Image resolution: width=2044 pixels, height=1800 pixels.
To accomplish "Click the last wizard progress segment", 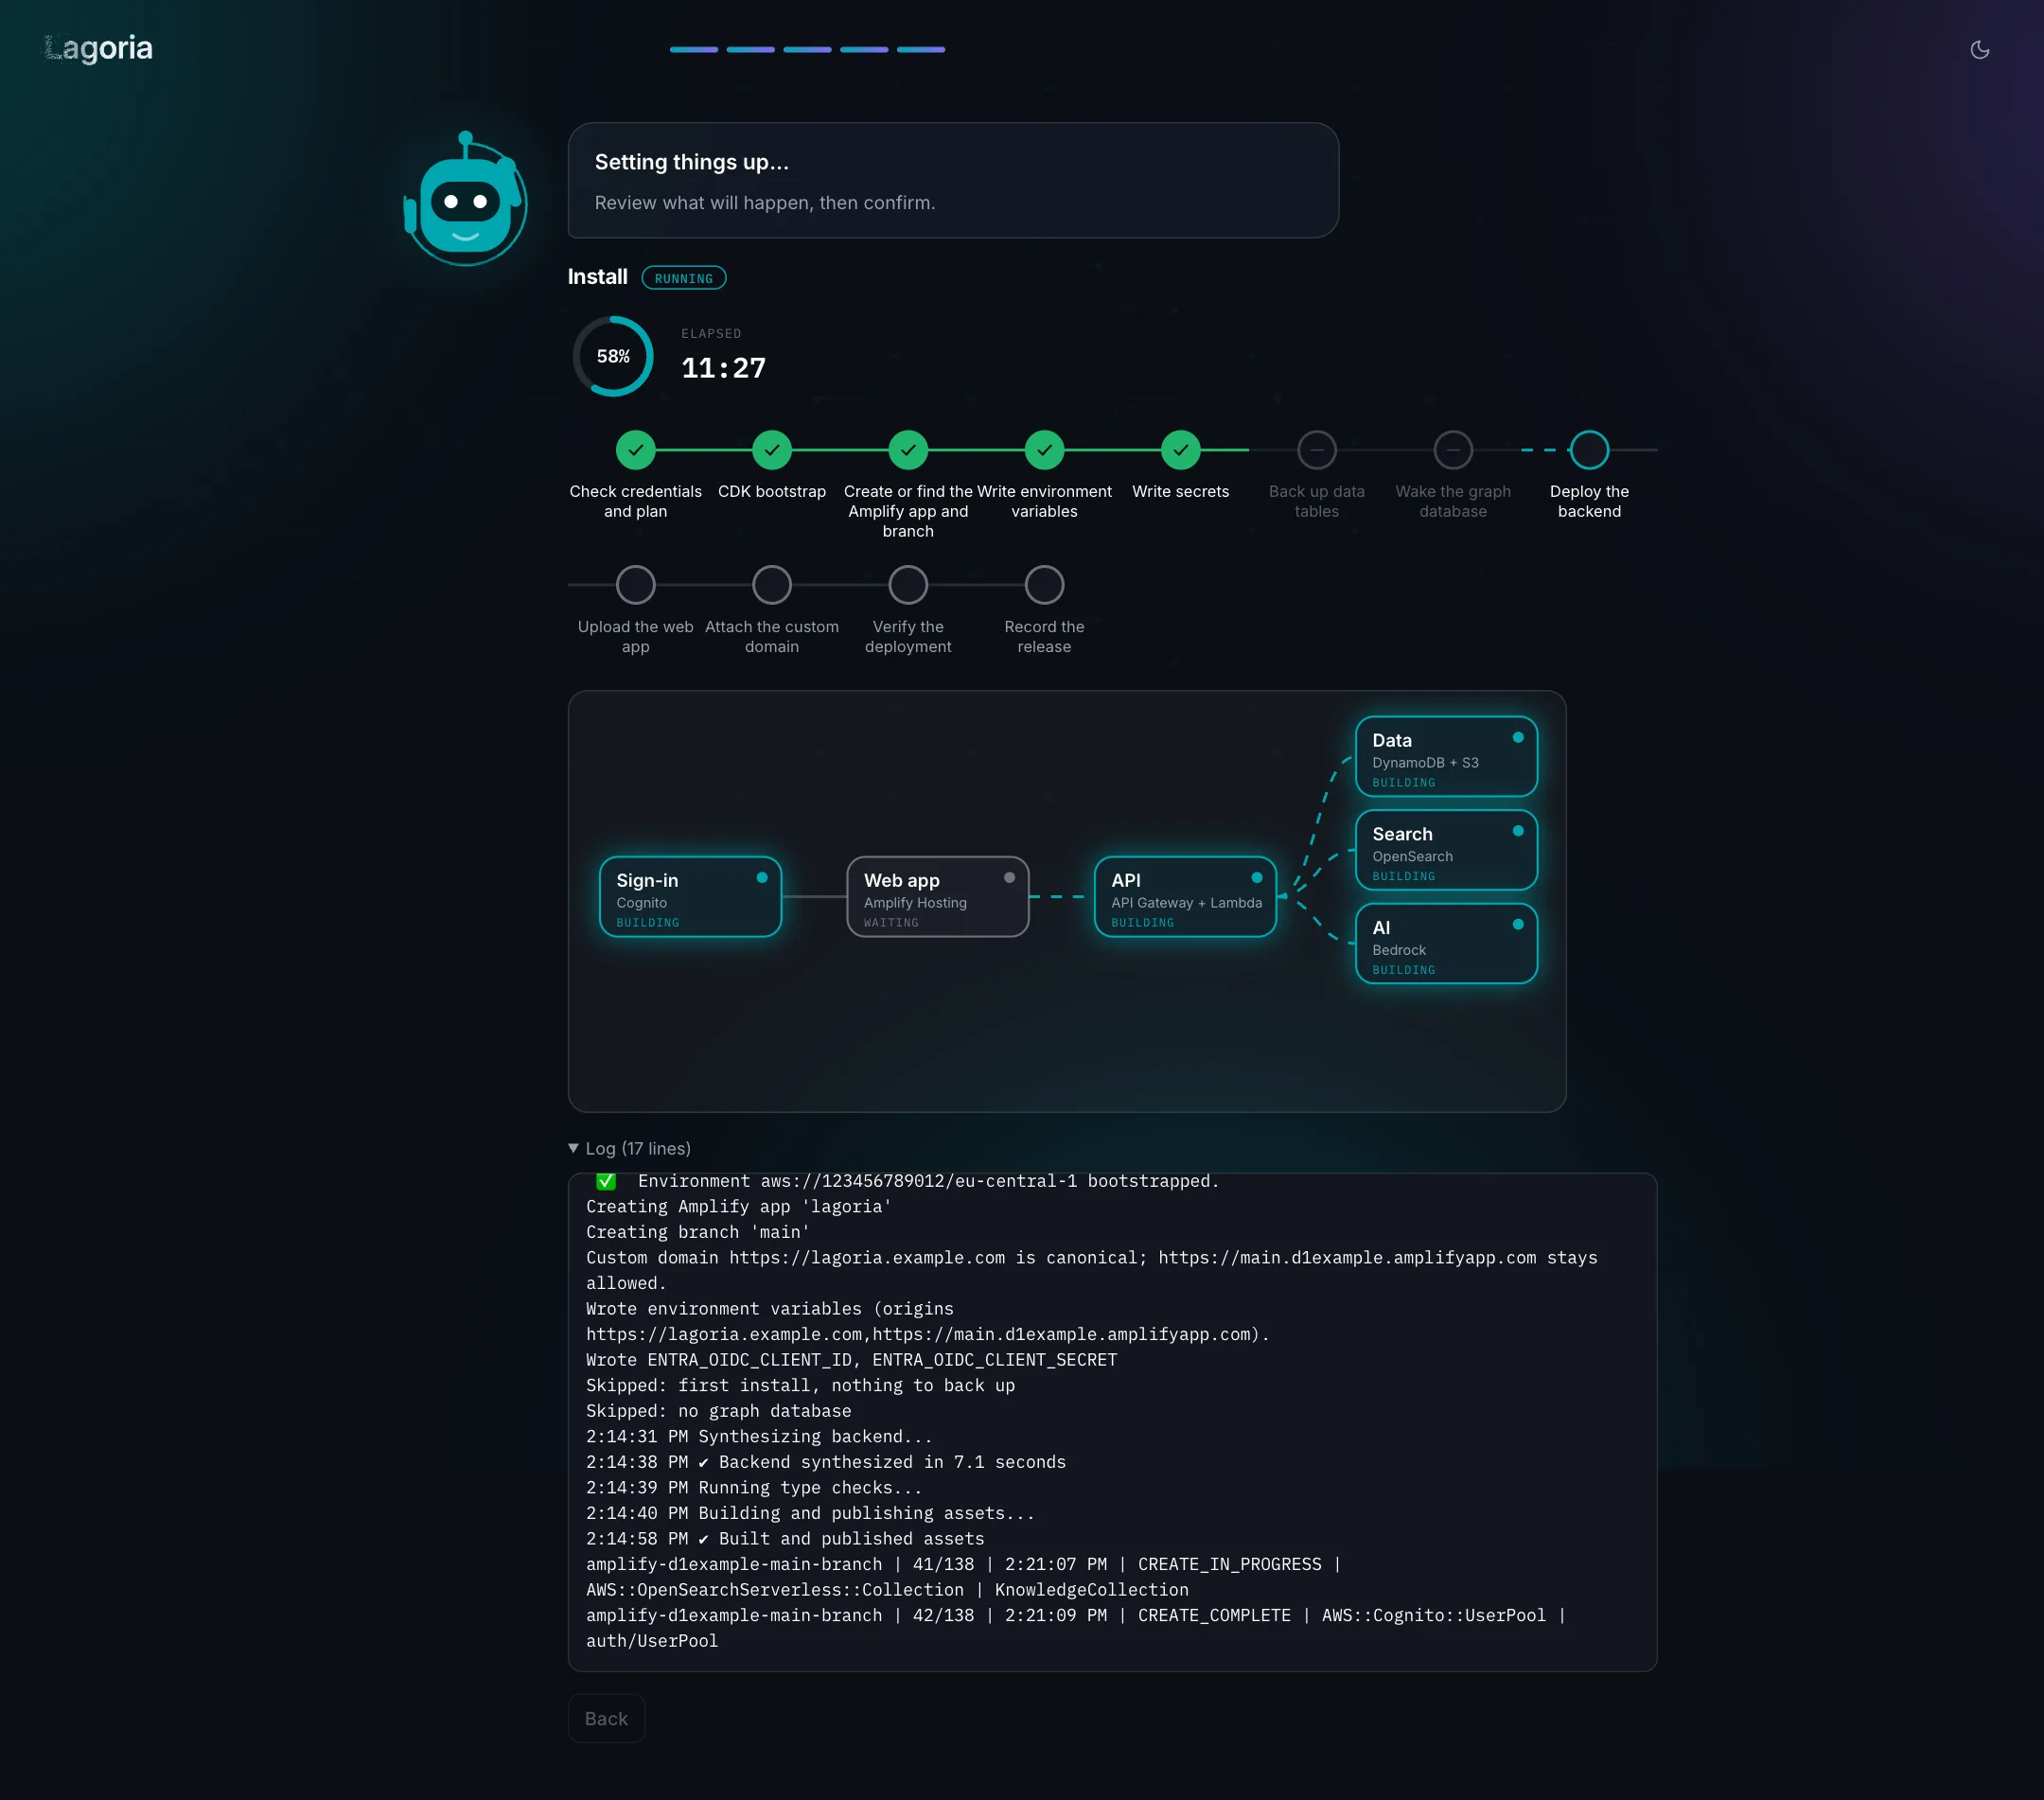I will click(x=920, y=49).
